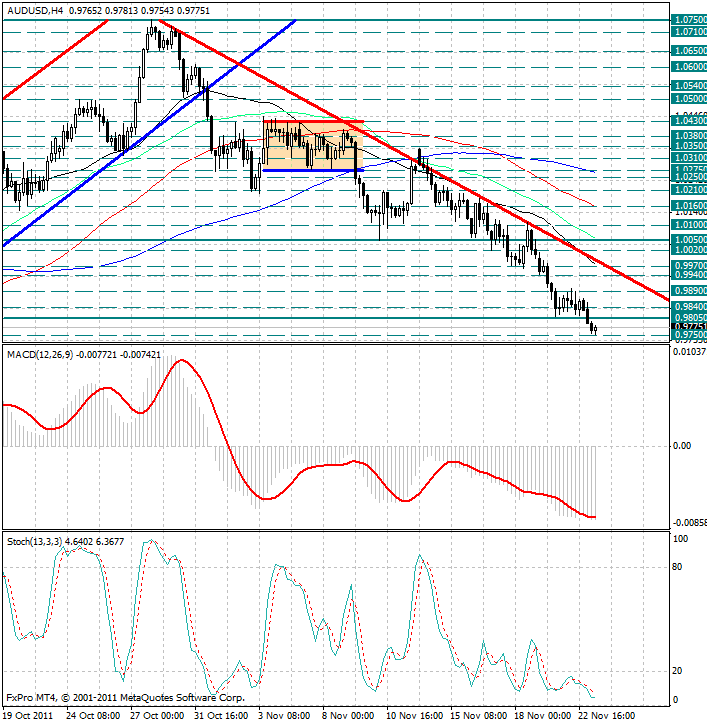707x723 pixels.
Task: Click the 27 Oct 00:00 time label
Action: pos(157,716)
